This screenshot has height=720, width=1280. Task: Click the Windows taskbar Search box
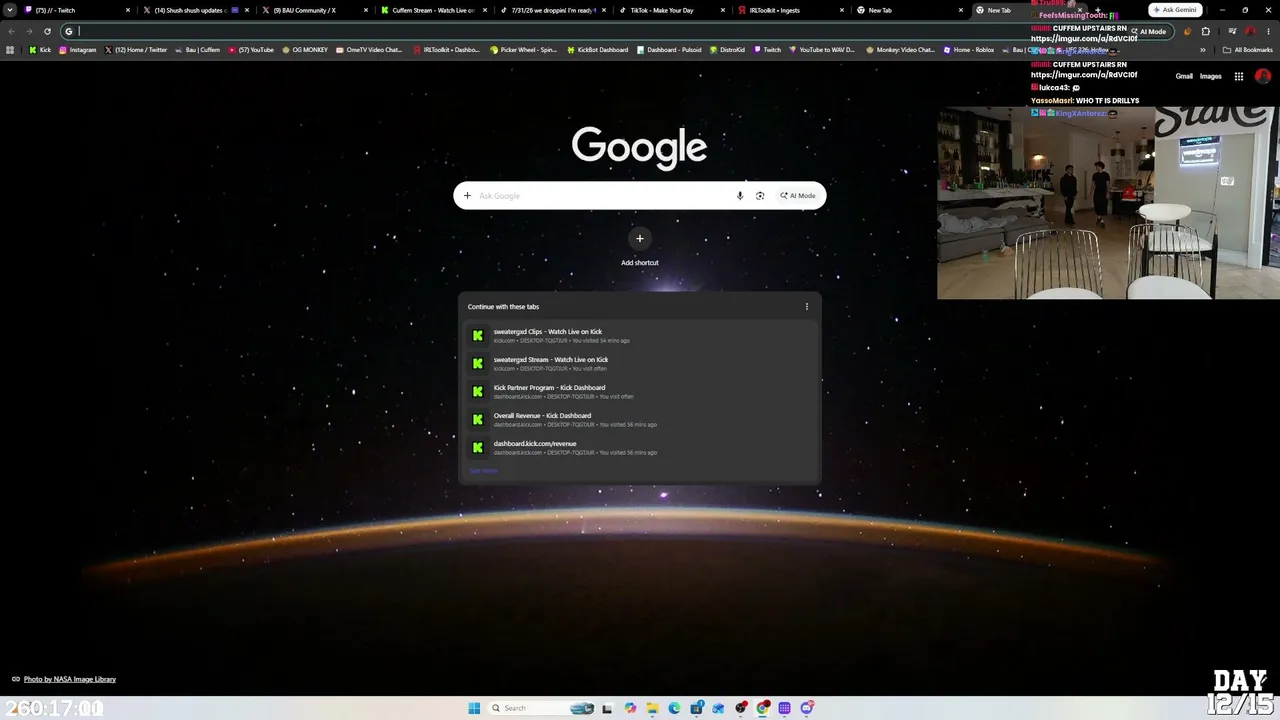[x=541, y=708]
